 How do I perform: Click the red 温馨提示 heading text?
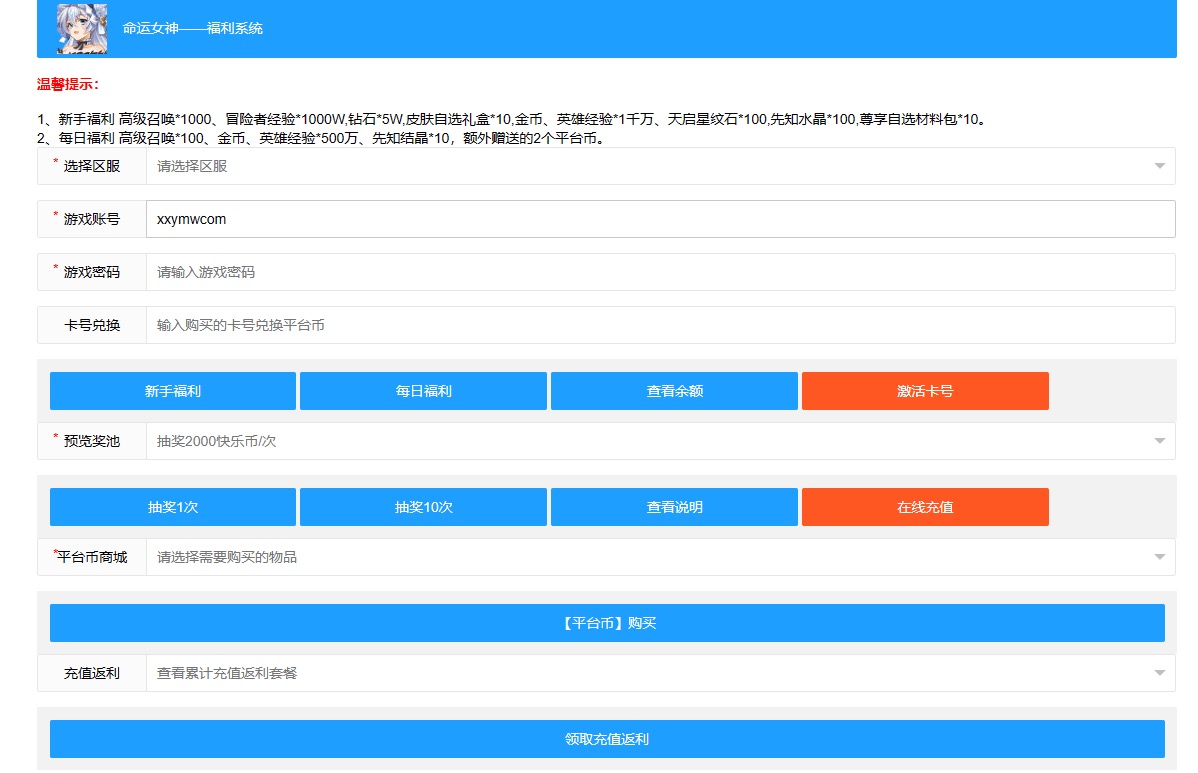click(68, 84)
